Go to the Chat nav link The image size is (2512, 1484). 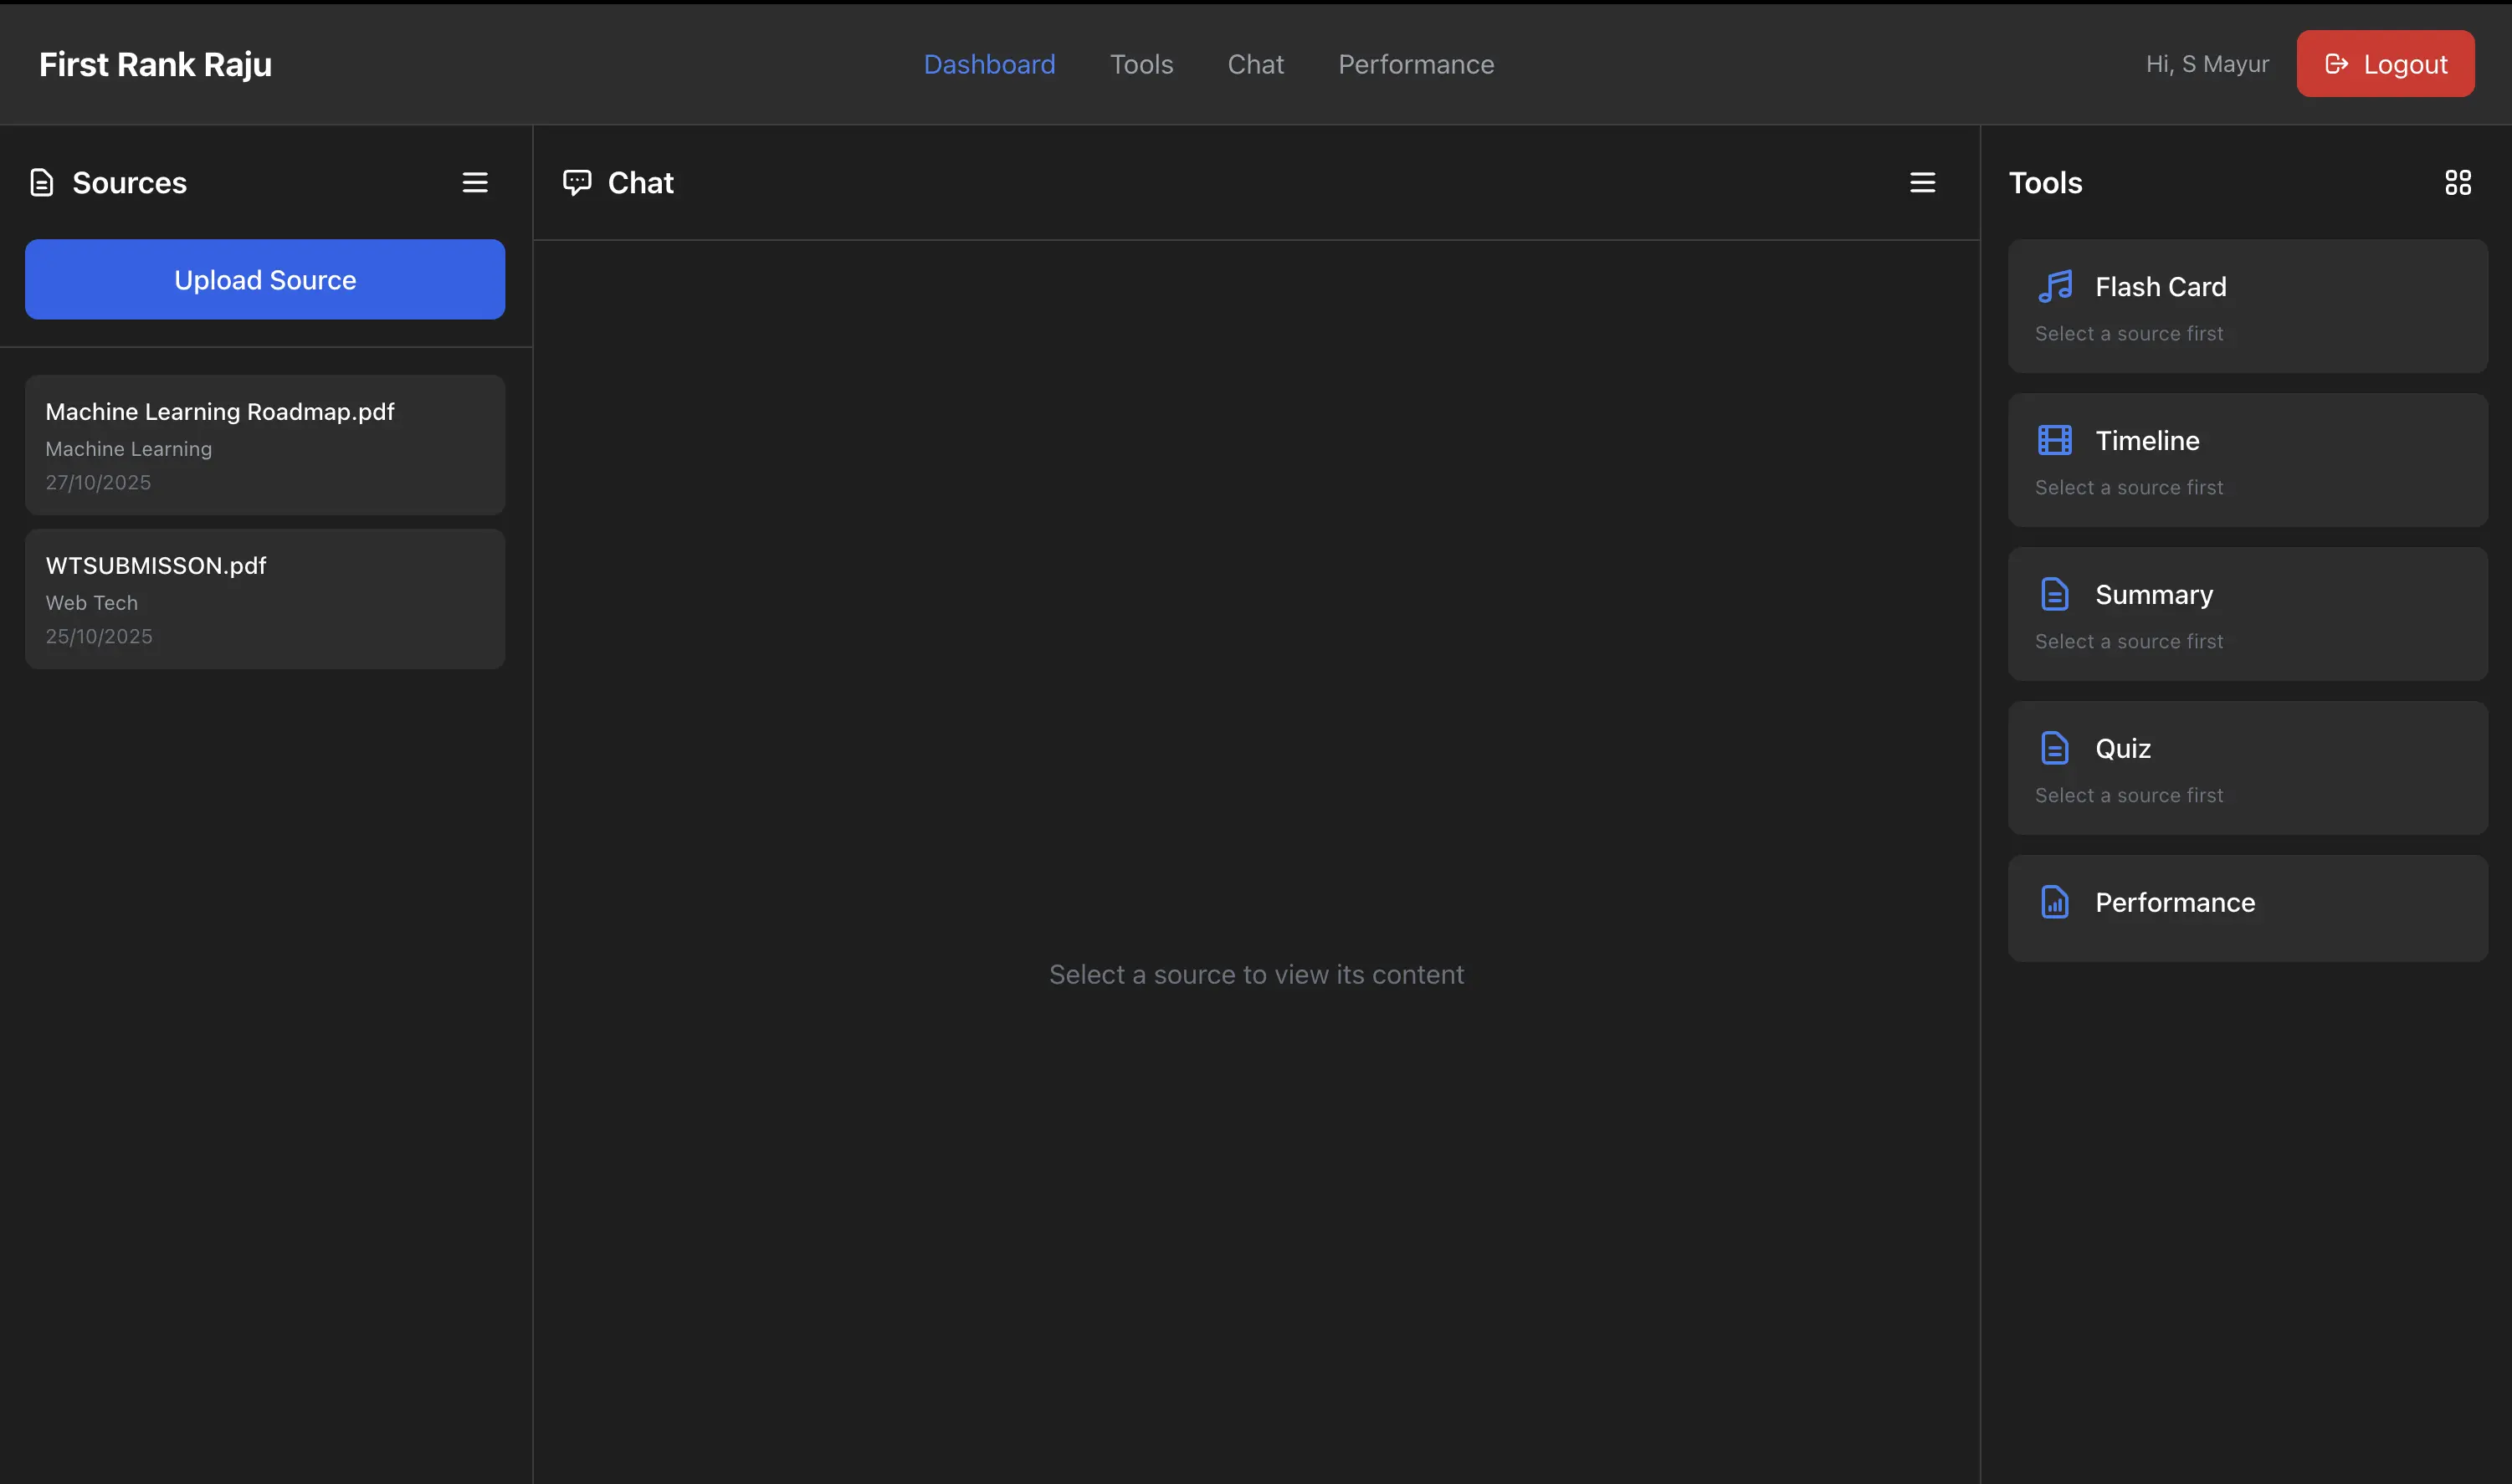click(1255, 65)
